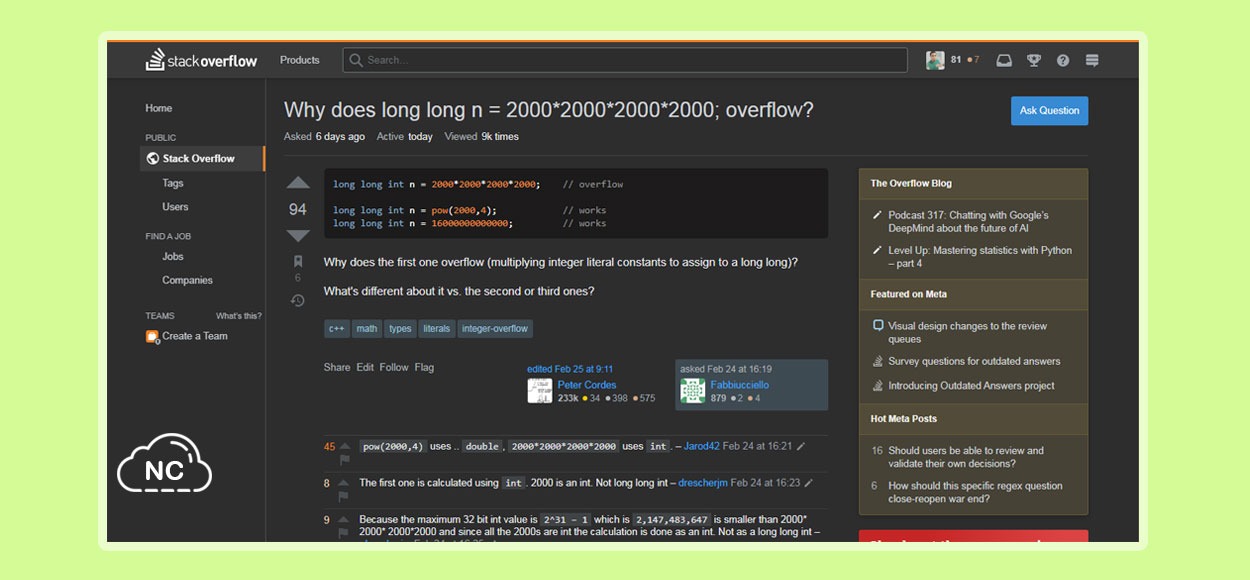This screenshot has width=1250, height=580.
Task: Focus the Search input field
Action: pyautogui.click(x=625, y=60)
